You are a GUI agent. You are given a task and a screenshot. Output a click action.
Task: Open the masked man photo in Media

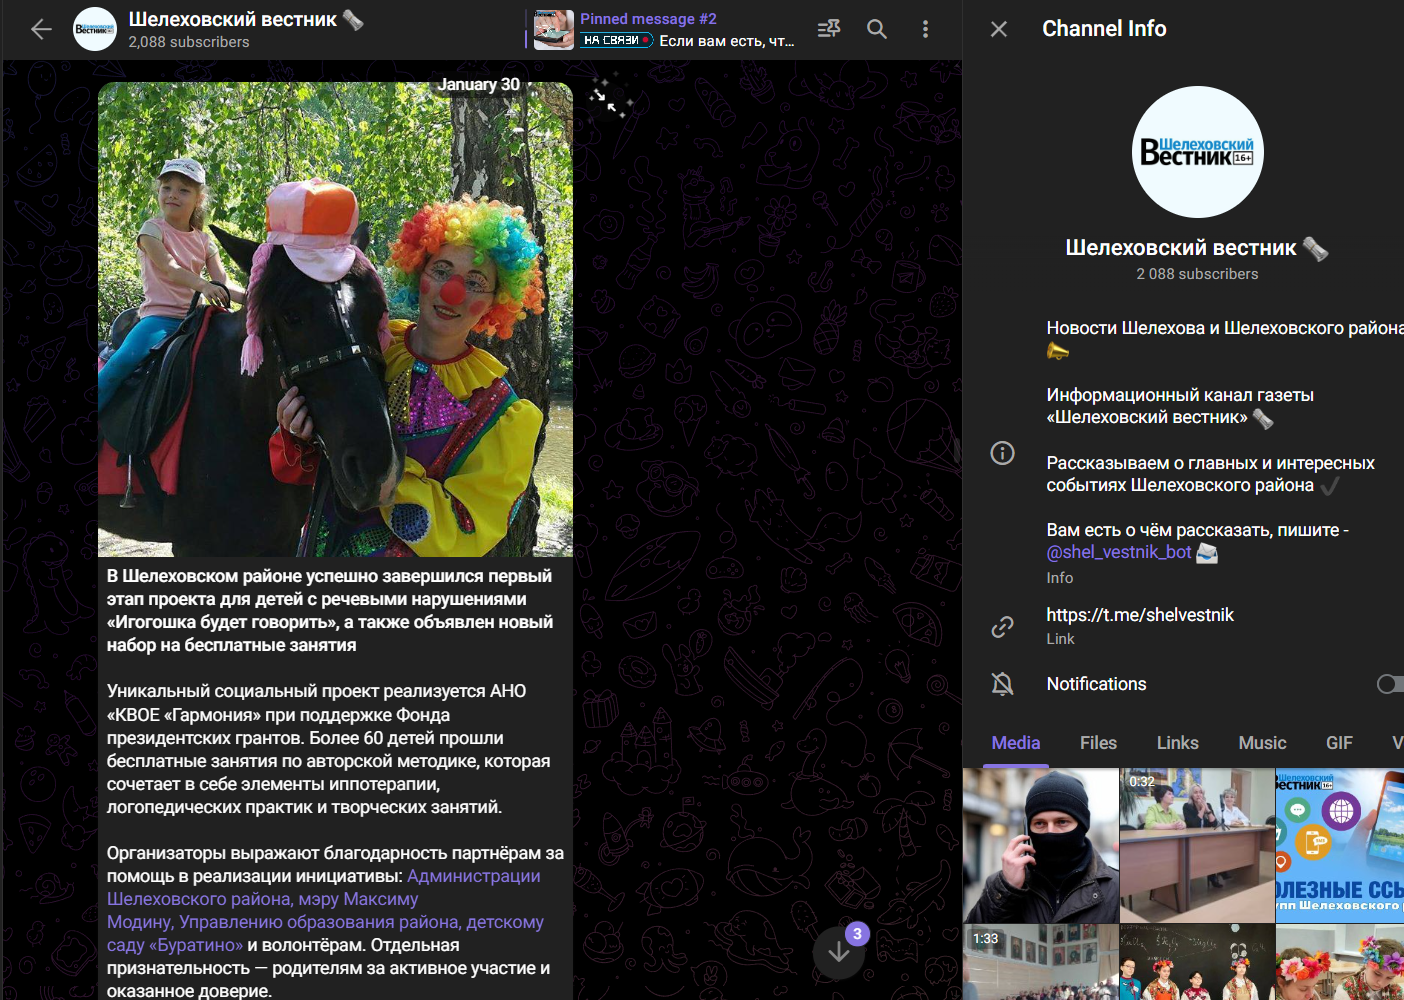1040,845
